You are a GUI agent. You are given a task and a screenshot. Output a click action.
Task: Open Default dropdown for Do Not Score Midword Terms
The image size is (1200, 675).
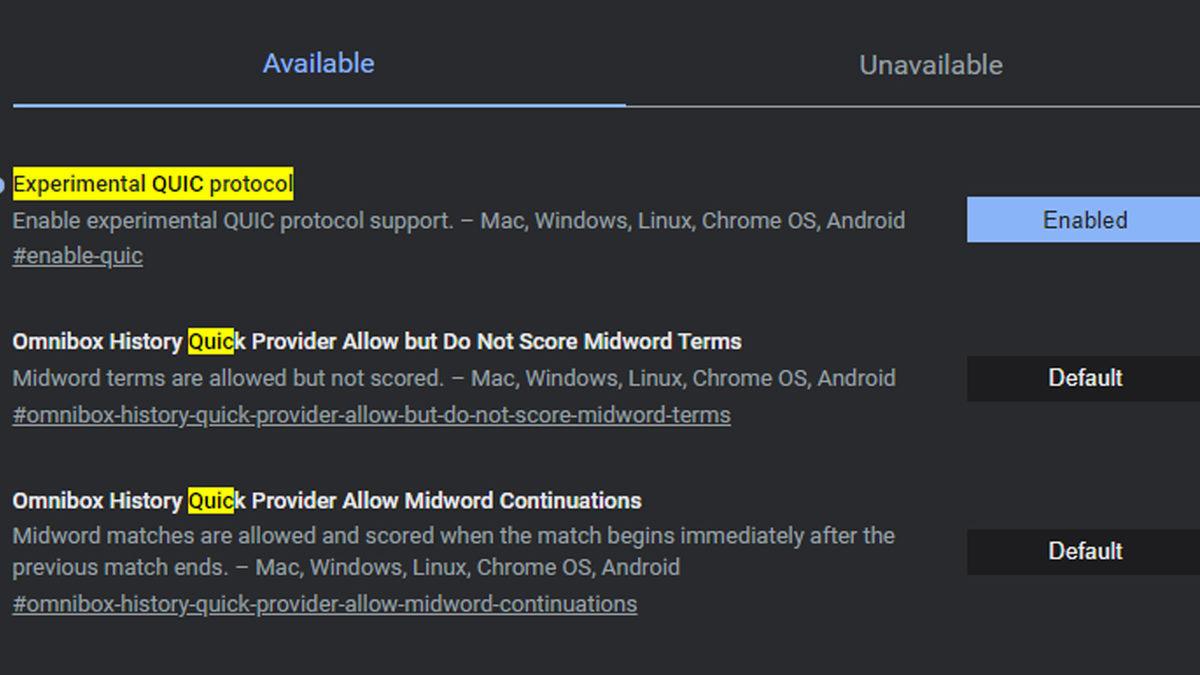1084,378
